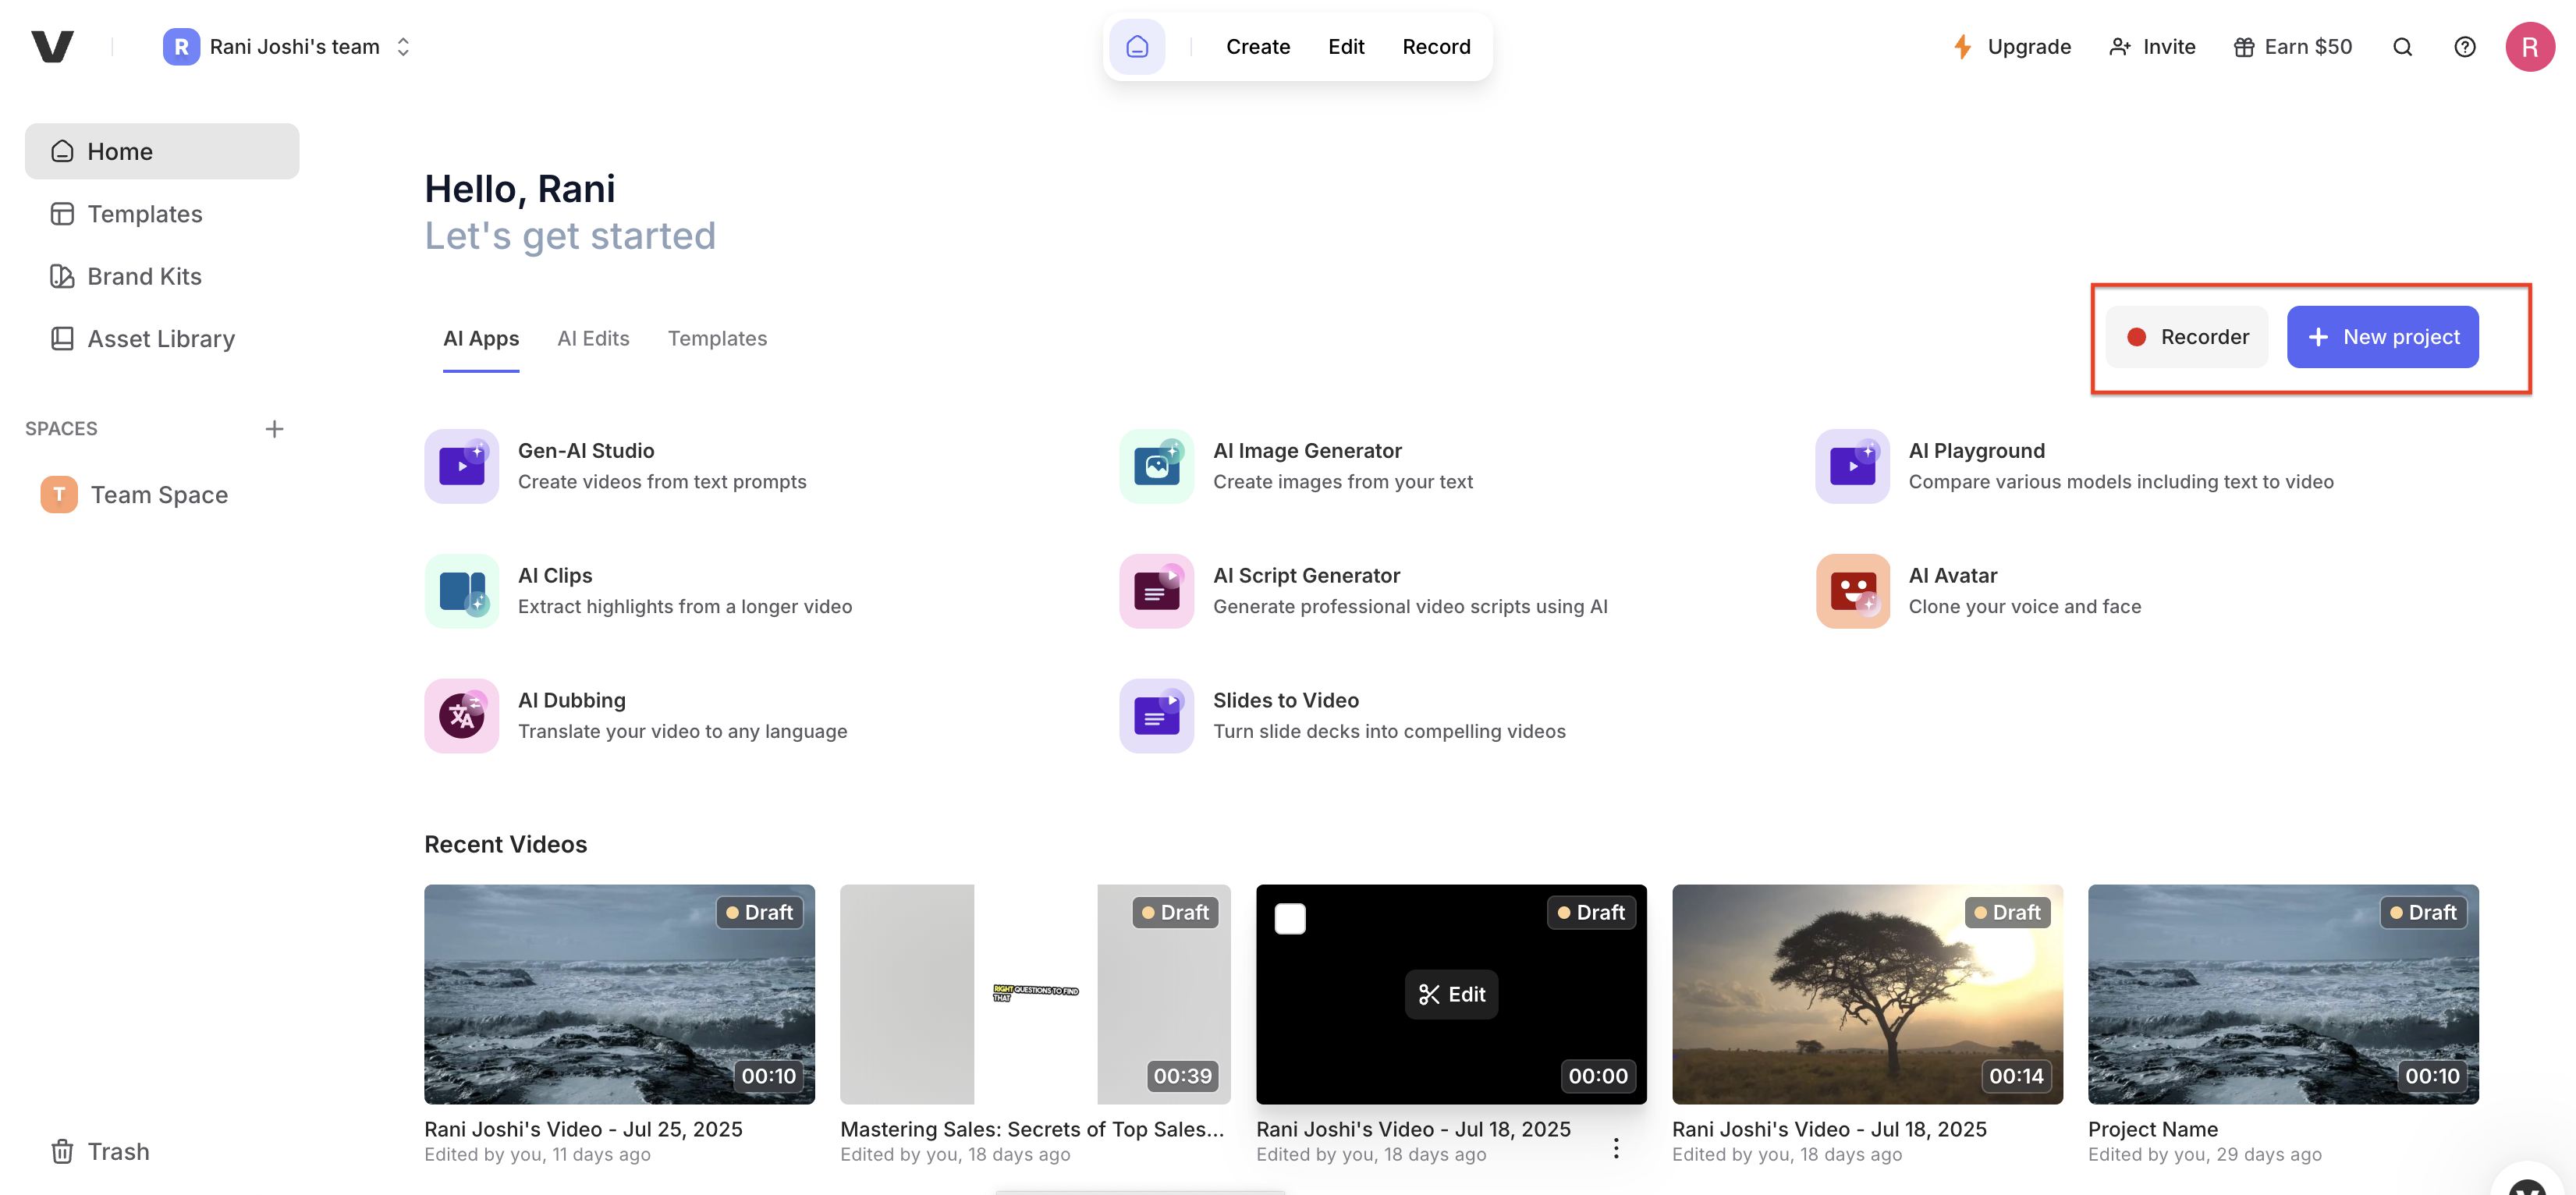Click the AI Clips app icon

coord(461,591)
